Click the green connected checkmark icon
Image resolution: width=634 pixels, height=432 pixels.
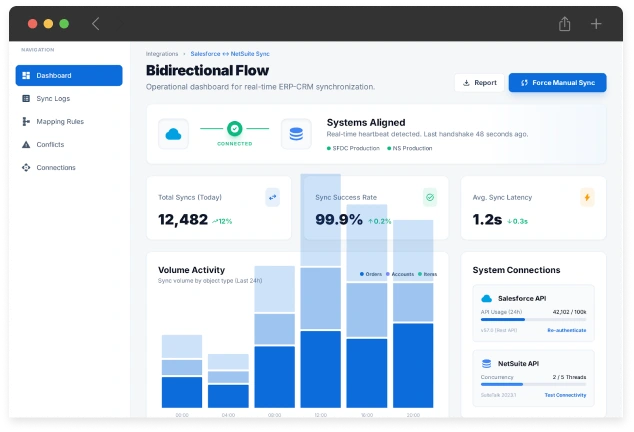pyautogui.click(x=235, y=129)
